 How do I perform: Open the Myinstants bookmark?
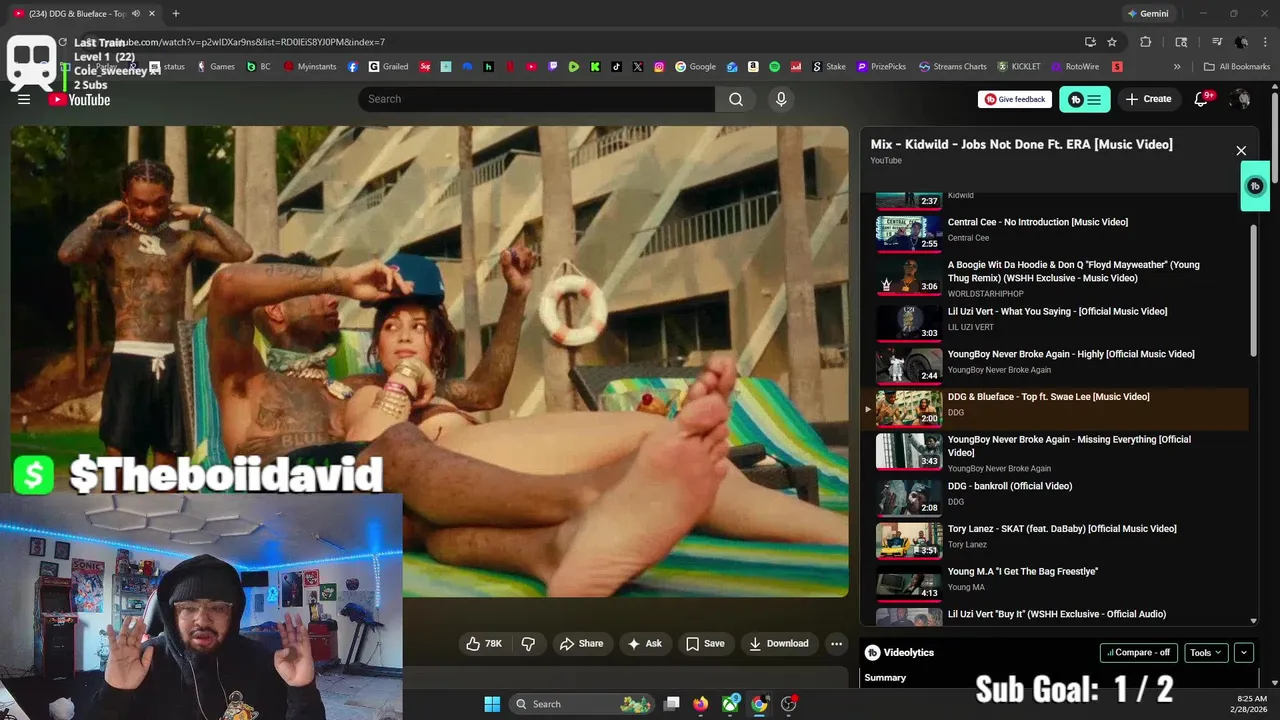310,67
